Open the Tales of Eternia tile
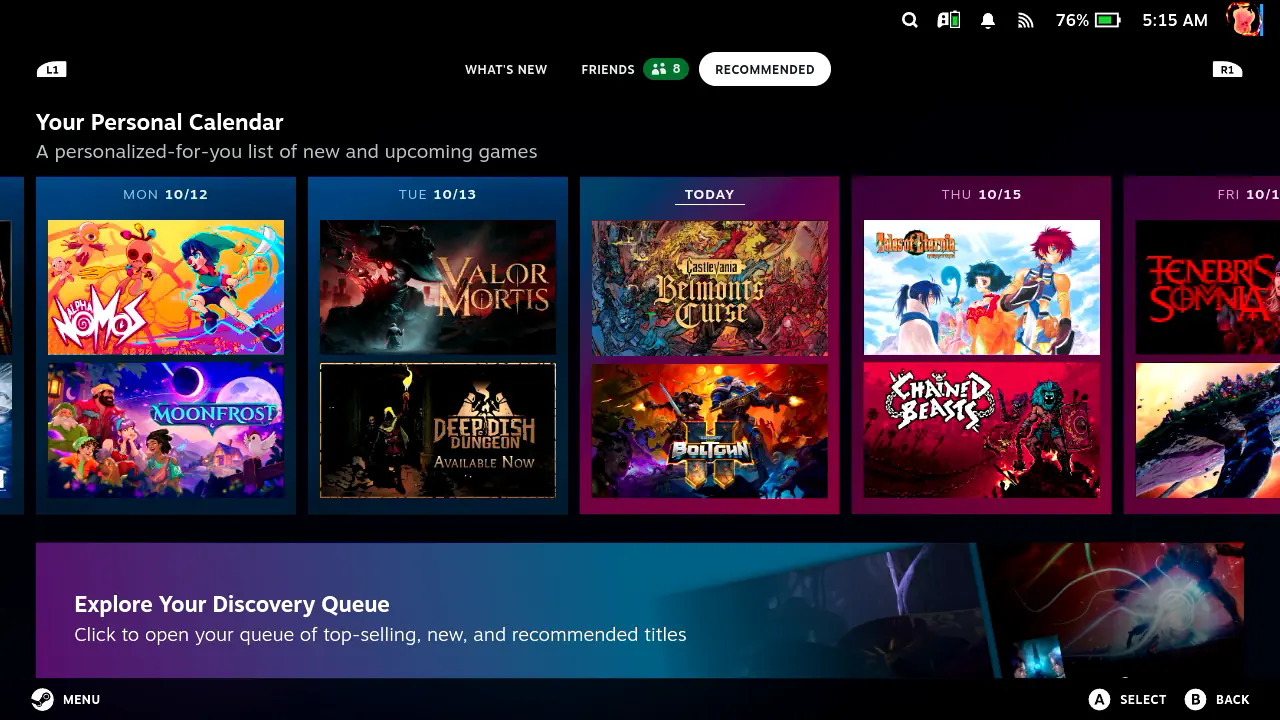This screenshot has height=720, width=1280. [x=982, y=288]
